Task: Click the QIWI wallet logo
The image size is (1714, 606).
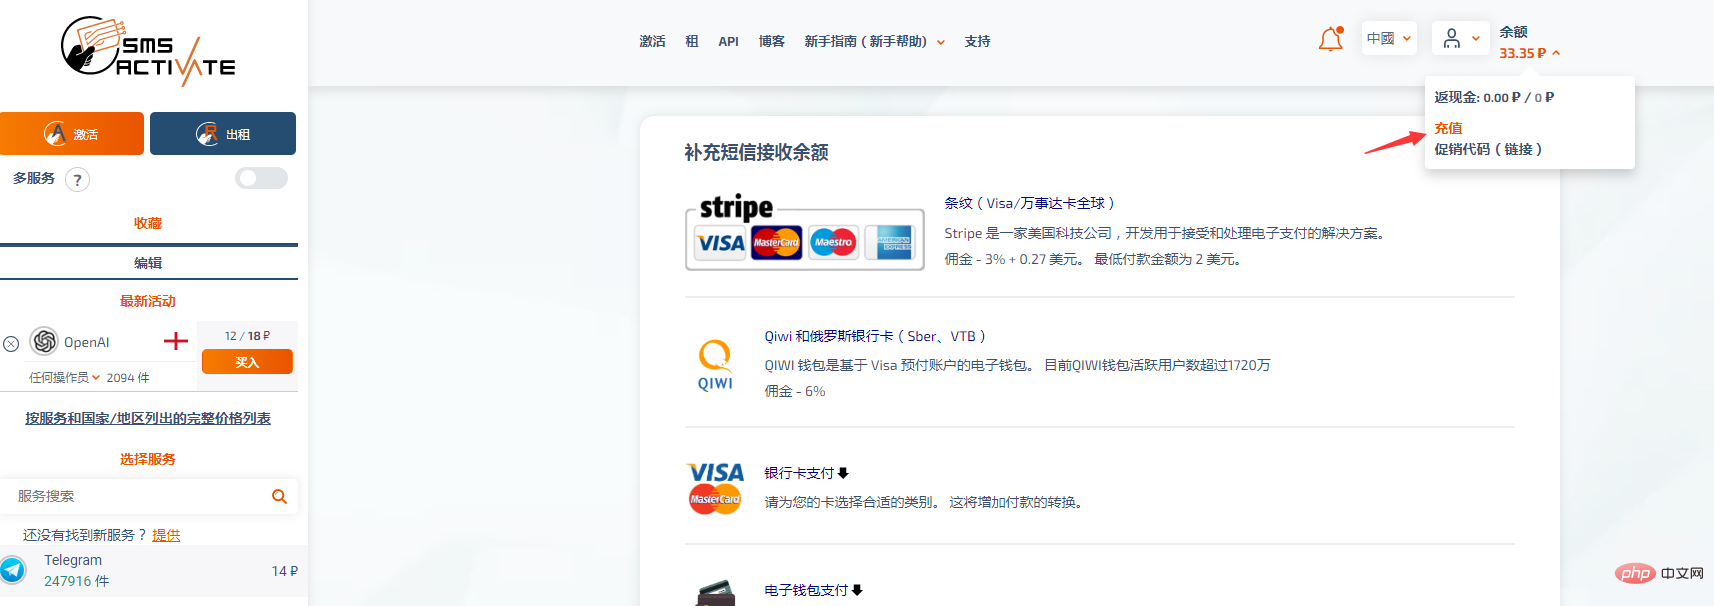Action: coord(715,365)
